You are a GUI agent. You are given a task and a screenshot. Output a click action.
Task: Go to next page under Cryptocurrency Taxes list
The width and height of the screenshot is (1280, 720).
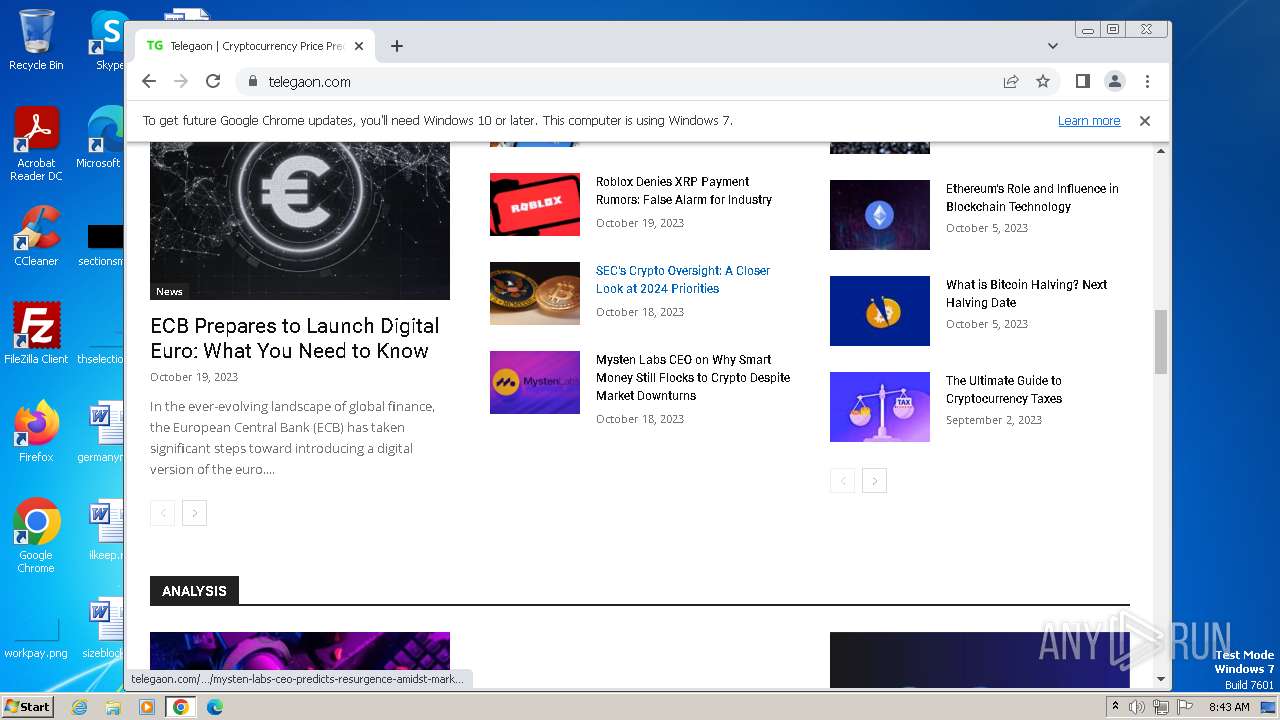tap(875, 481)
